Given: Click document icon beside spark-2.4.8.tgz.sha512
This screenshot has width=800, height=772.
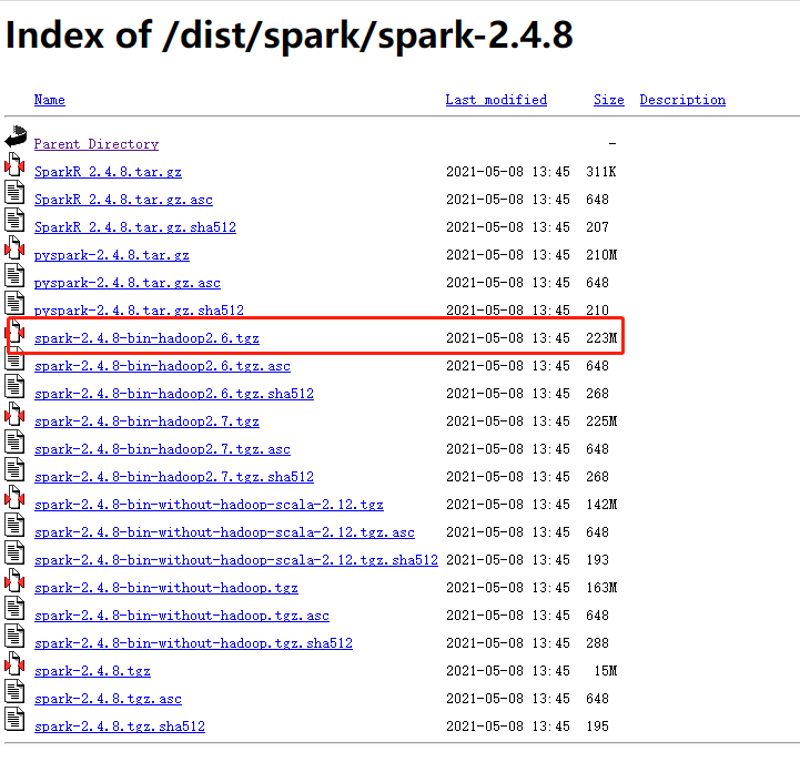Looking at the screenshot, I should point(15,719).
